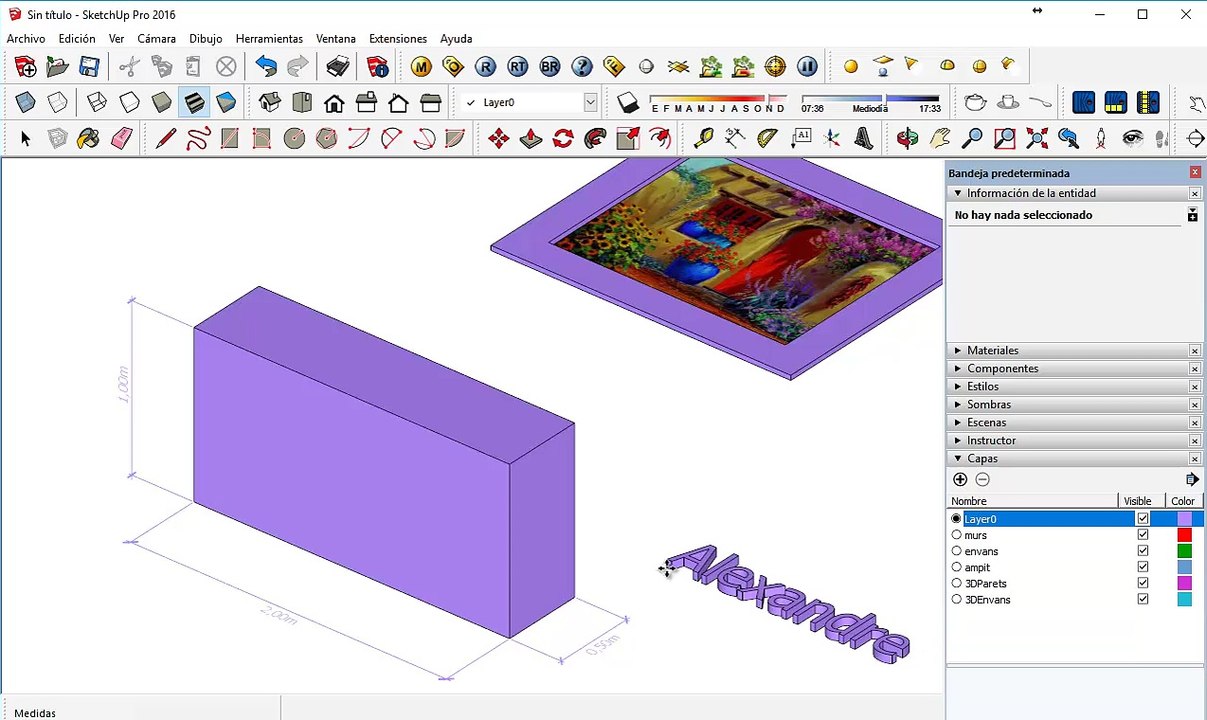Select the Freehand drawing tool
Screen dimensions: 1207x720
[198, 138]
